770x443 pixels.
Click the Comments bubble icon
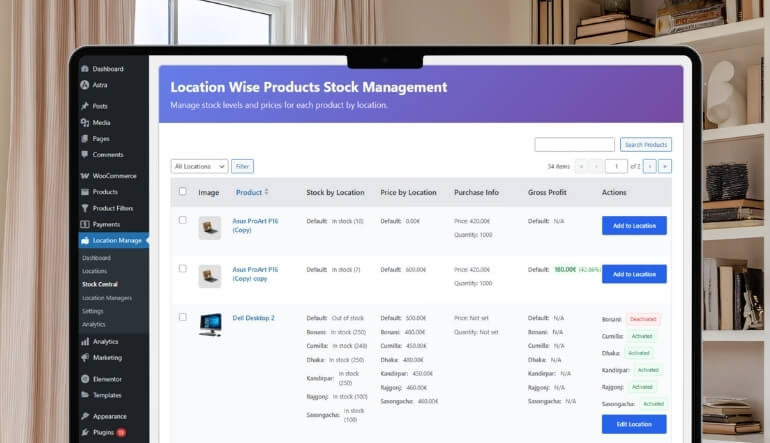tap(85, 155)
